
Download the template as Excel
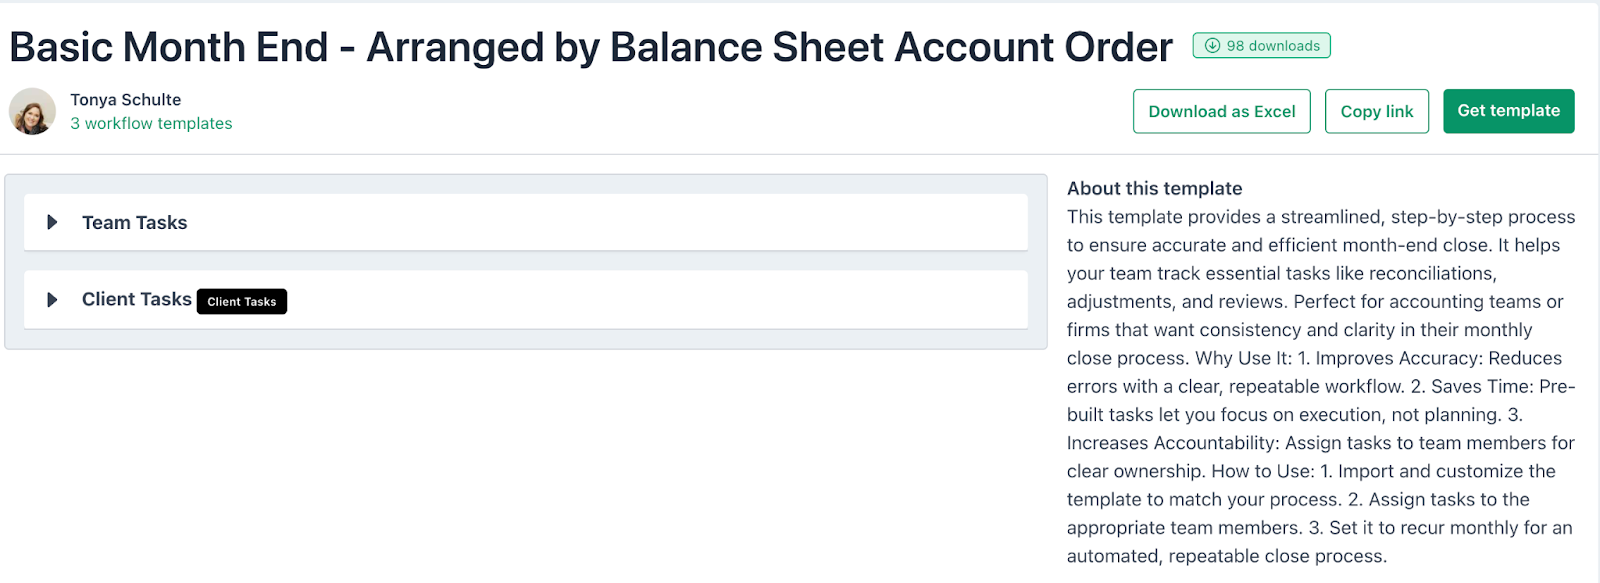click(1221, 111)
